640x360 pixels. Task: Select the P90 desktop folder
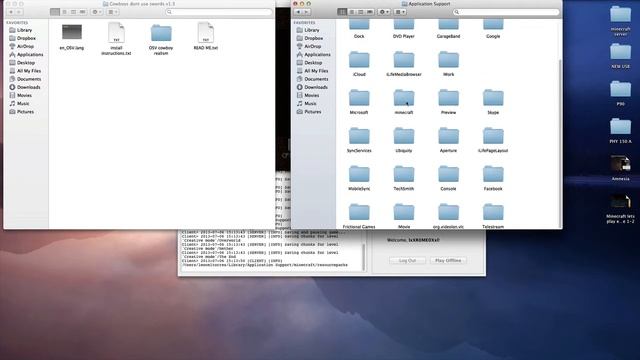click(x=620, y=90)
